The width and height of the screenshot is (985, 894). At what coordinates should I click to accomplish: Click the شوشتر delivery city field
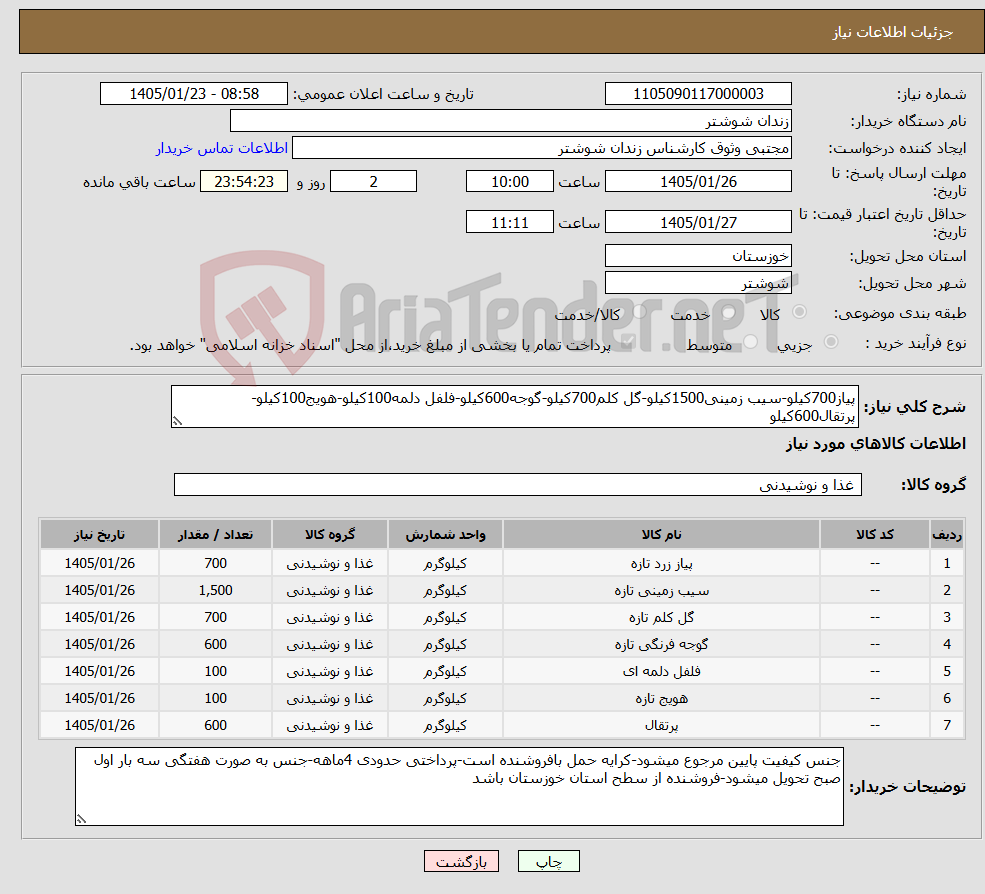(x=698, y=283)
